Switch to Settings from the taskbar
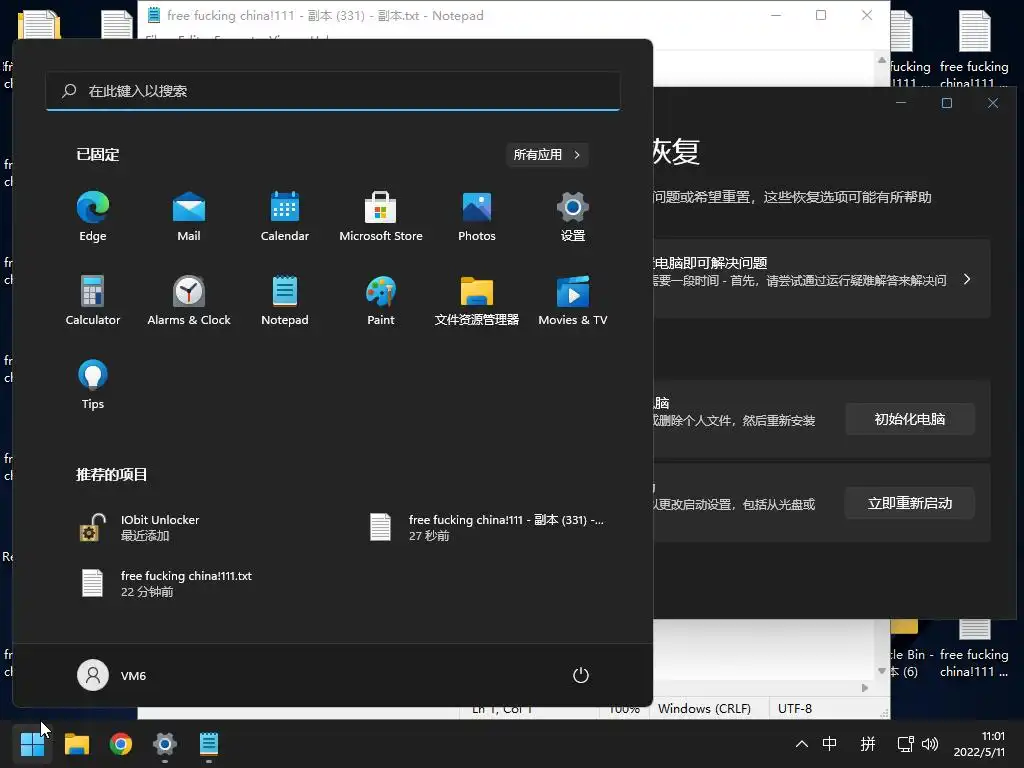 [165, 744]
